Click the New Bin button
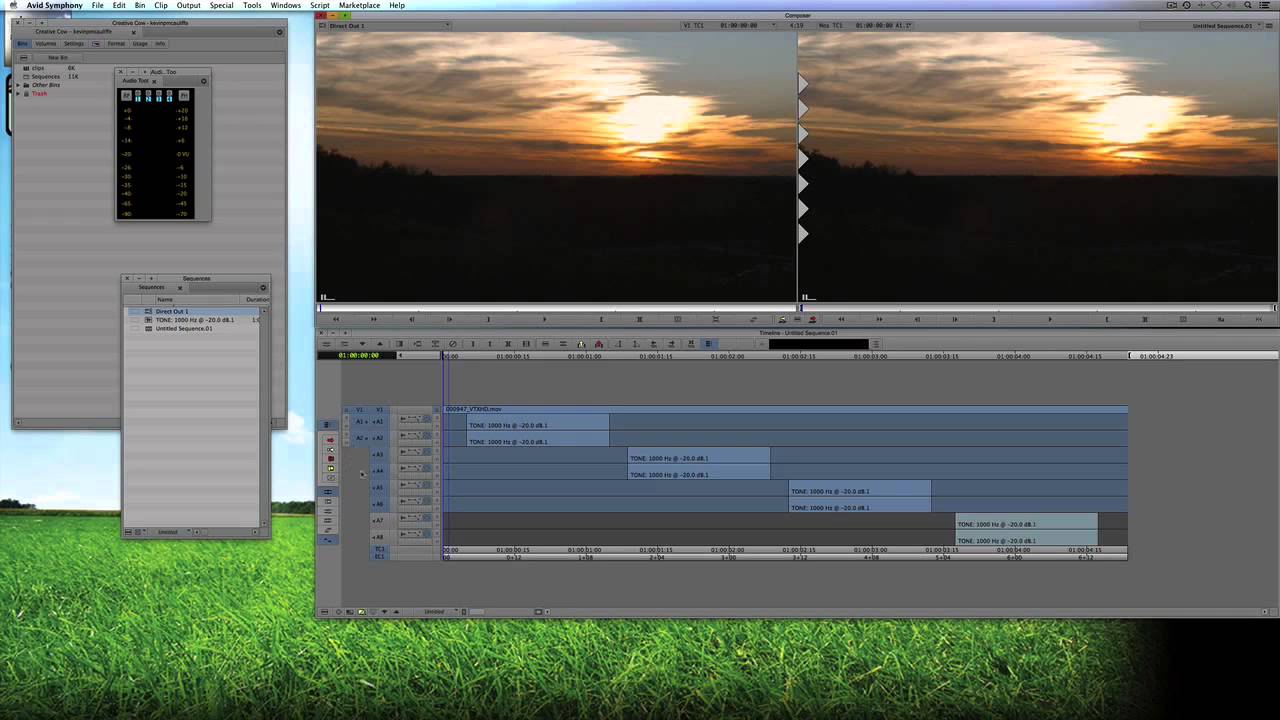Screen dimensions: 1280x720 [x=58, y=57]
